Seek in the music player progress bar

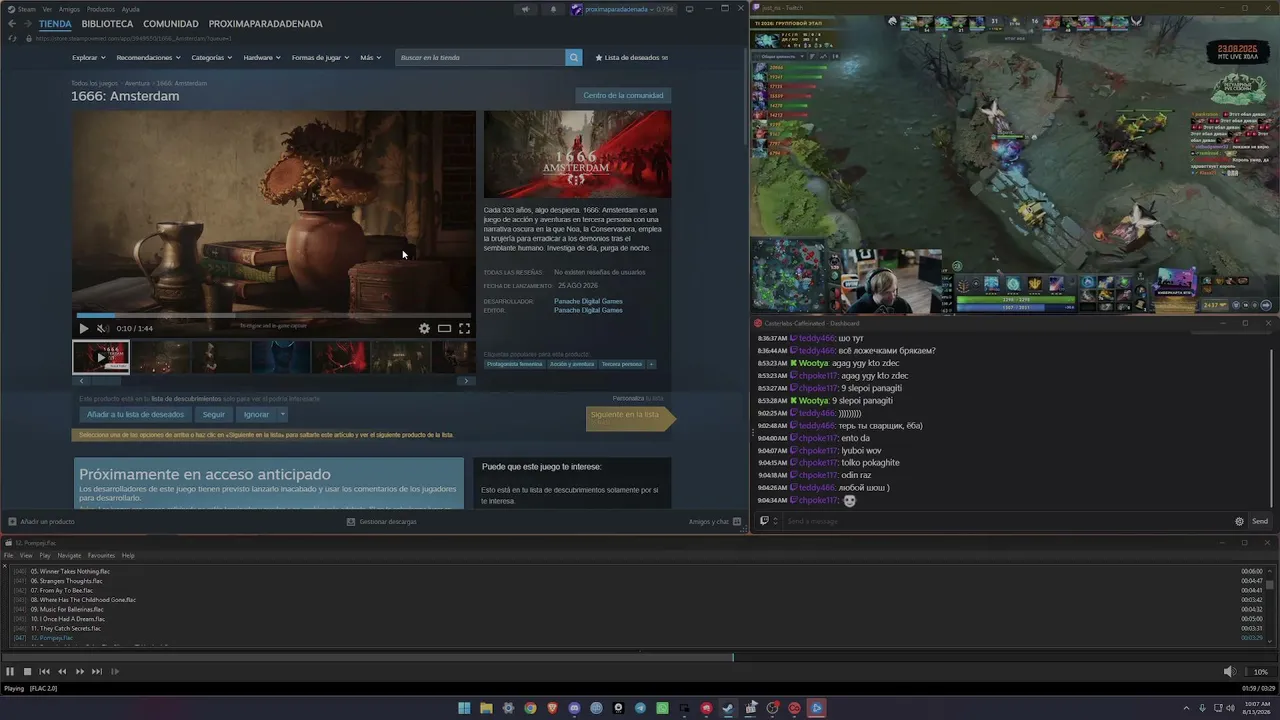coord(640,657)
